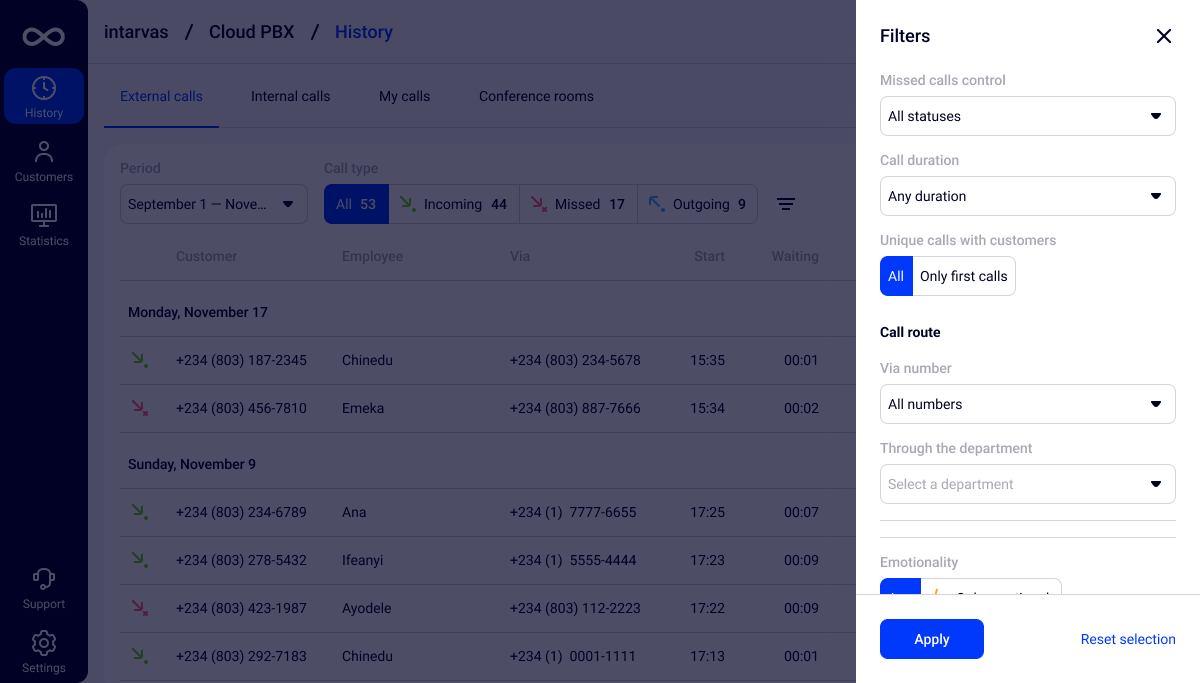The height and width of the screenshot is (683, 1200).
Task: Click the Reset selection link
Action: 1127,639
